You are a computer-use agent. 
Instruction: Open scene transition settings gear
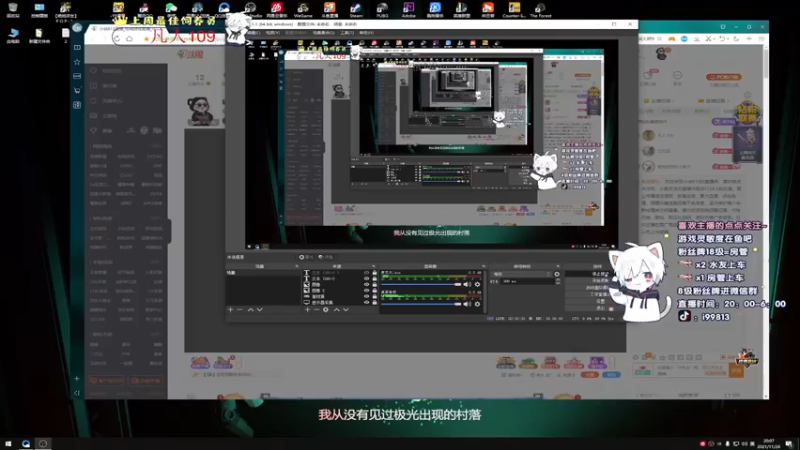pos(557,274)
